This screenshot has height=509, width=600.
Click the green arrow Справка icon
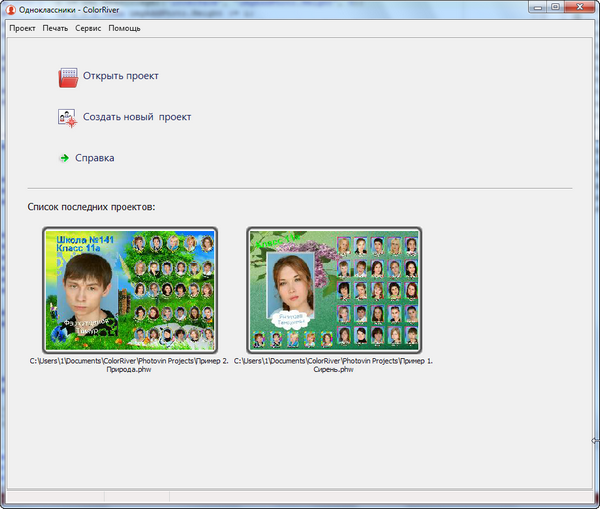pos(65,158)
